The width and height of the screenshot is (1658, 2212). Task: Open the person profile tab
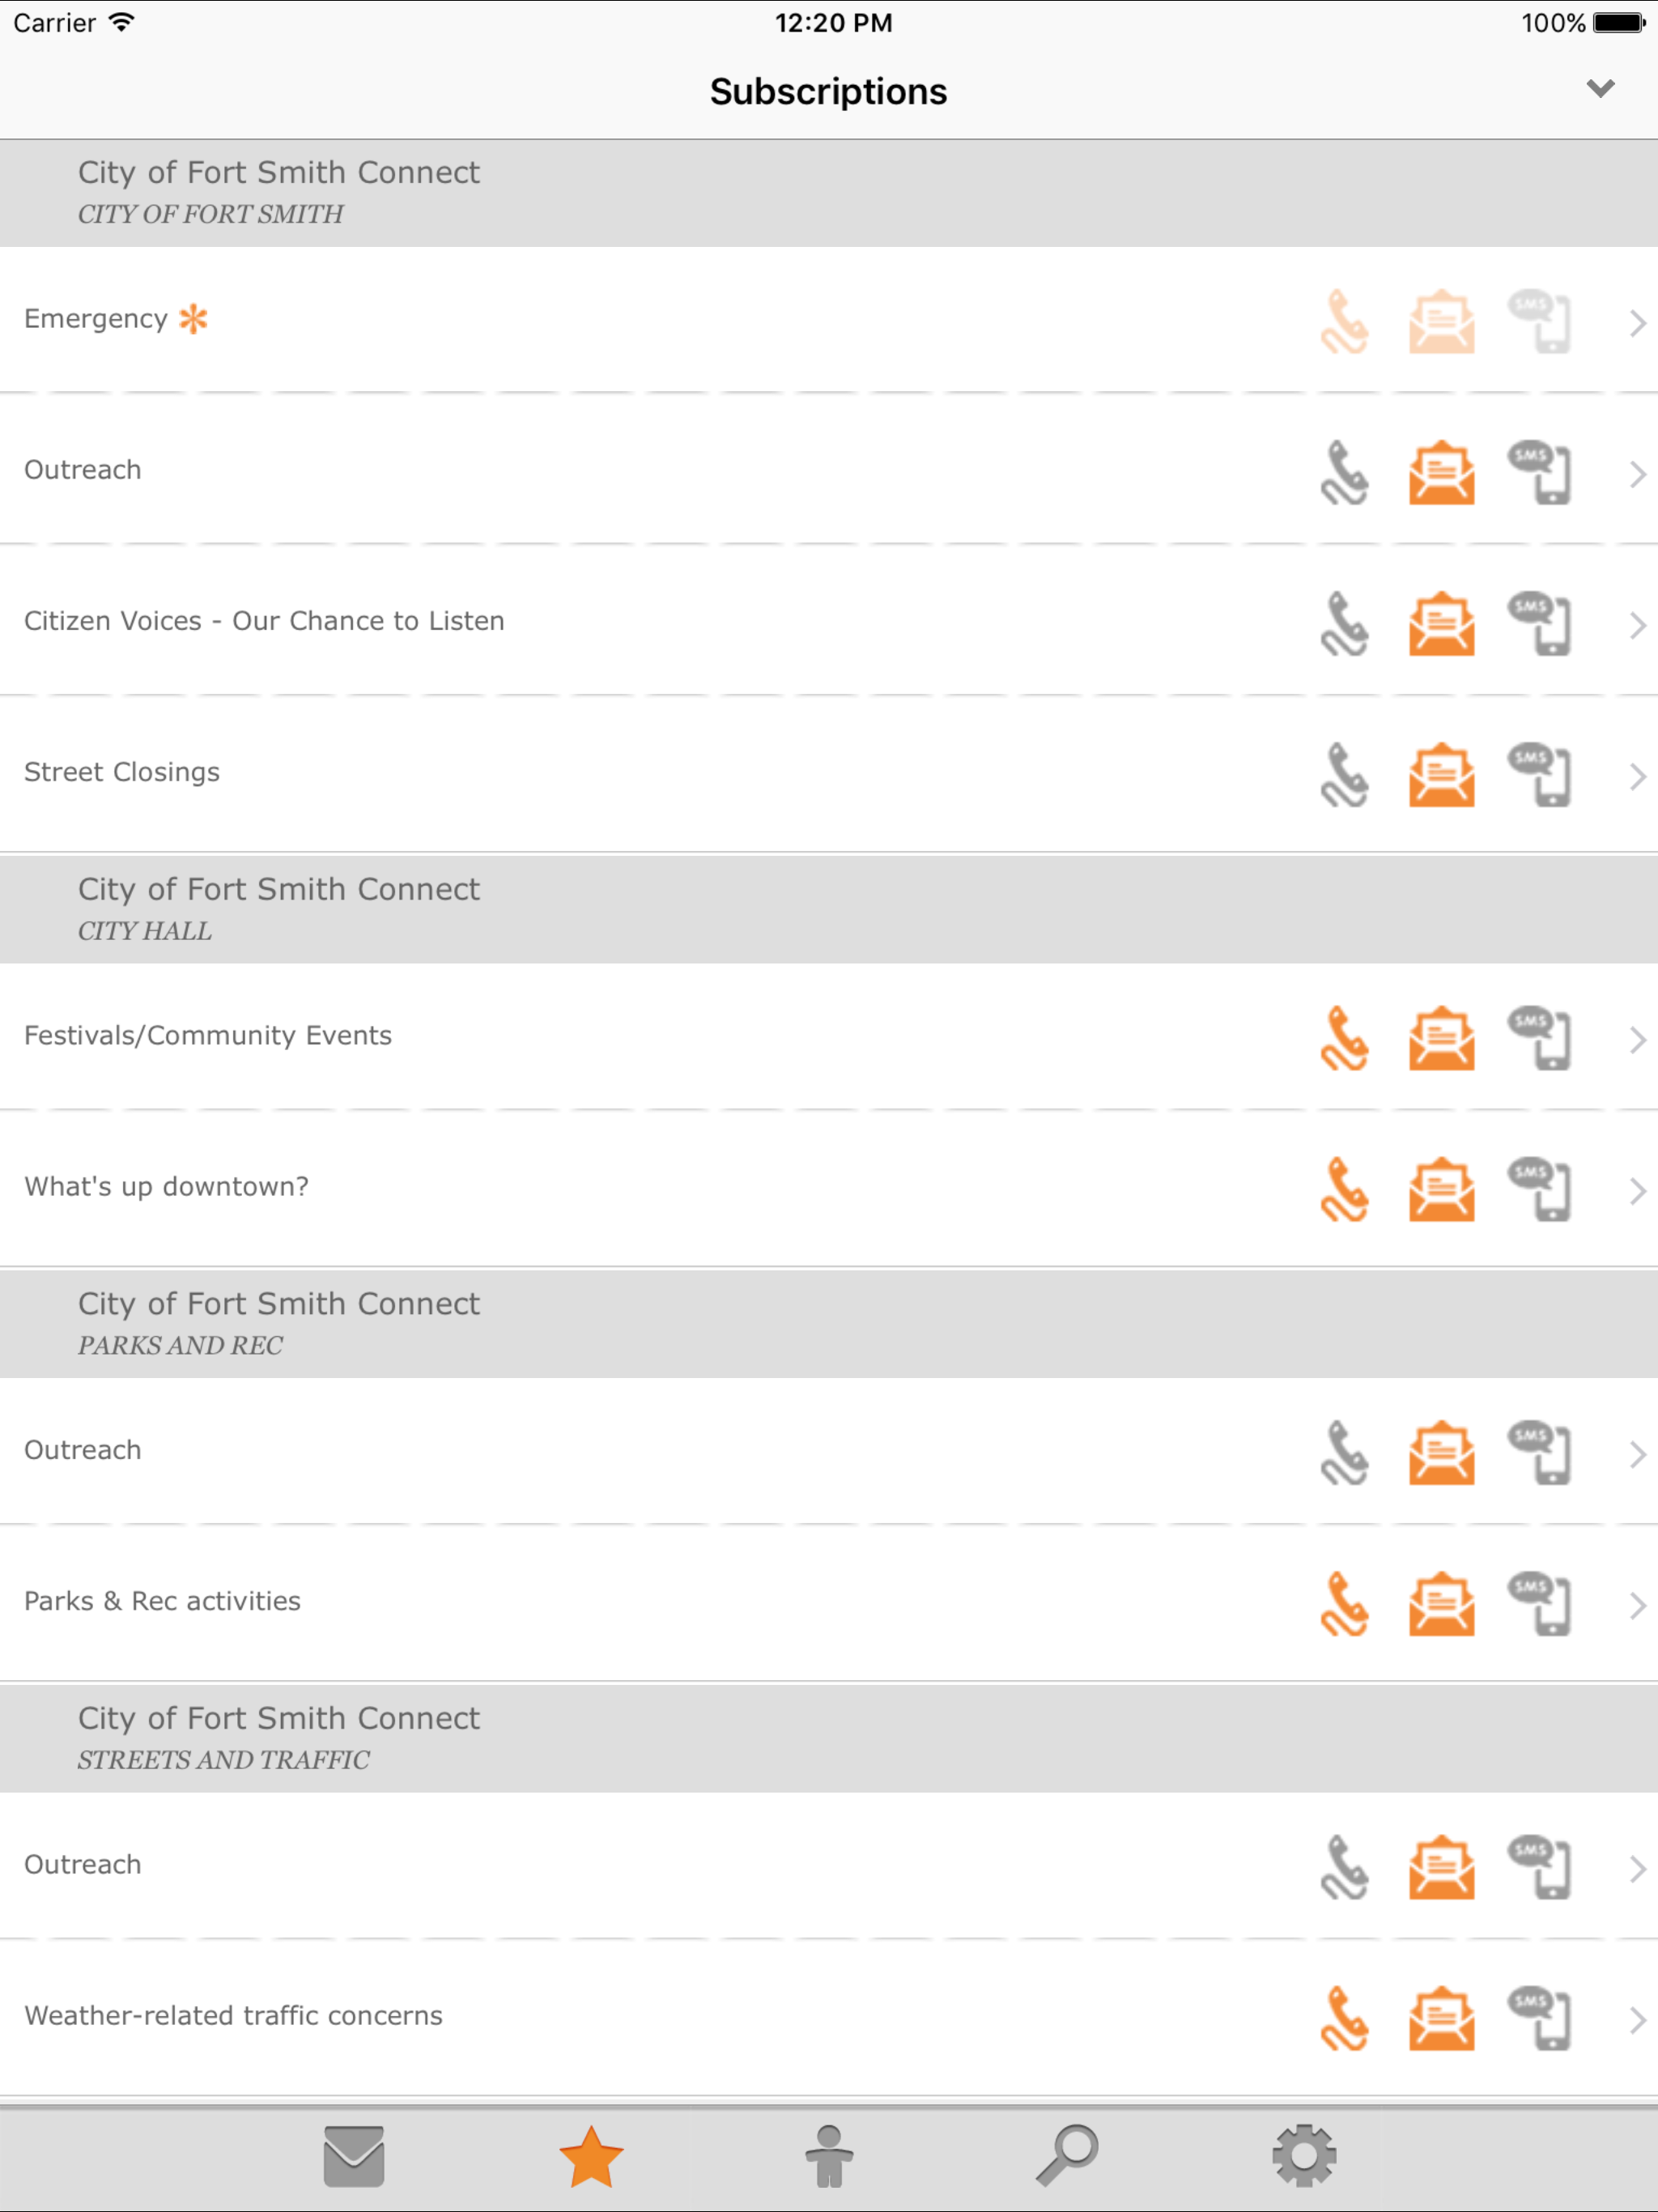[x=829, y=2157]
